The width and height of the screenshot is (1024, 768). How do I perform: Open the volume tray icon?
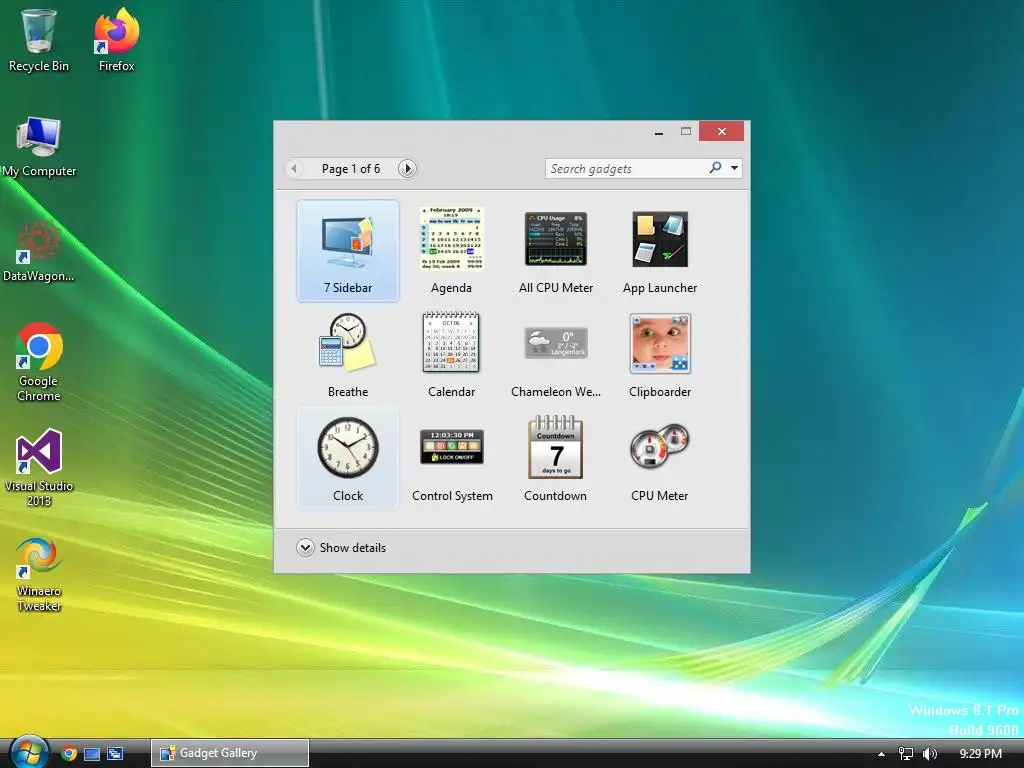click(929, 754)
